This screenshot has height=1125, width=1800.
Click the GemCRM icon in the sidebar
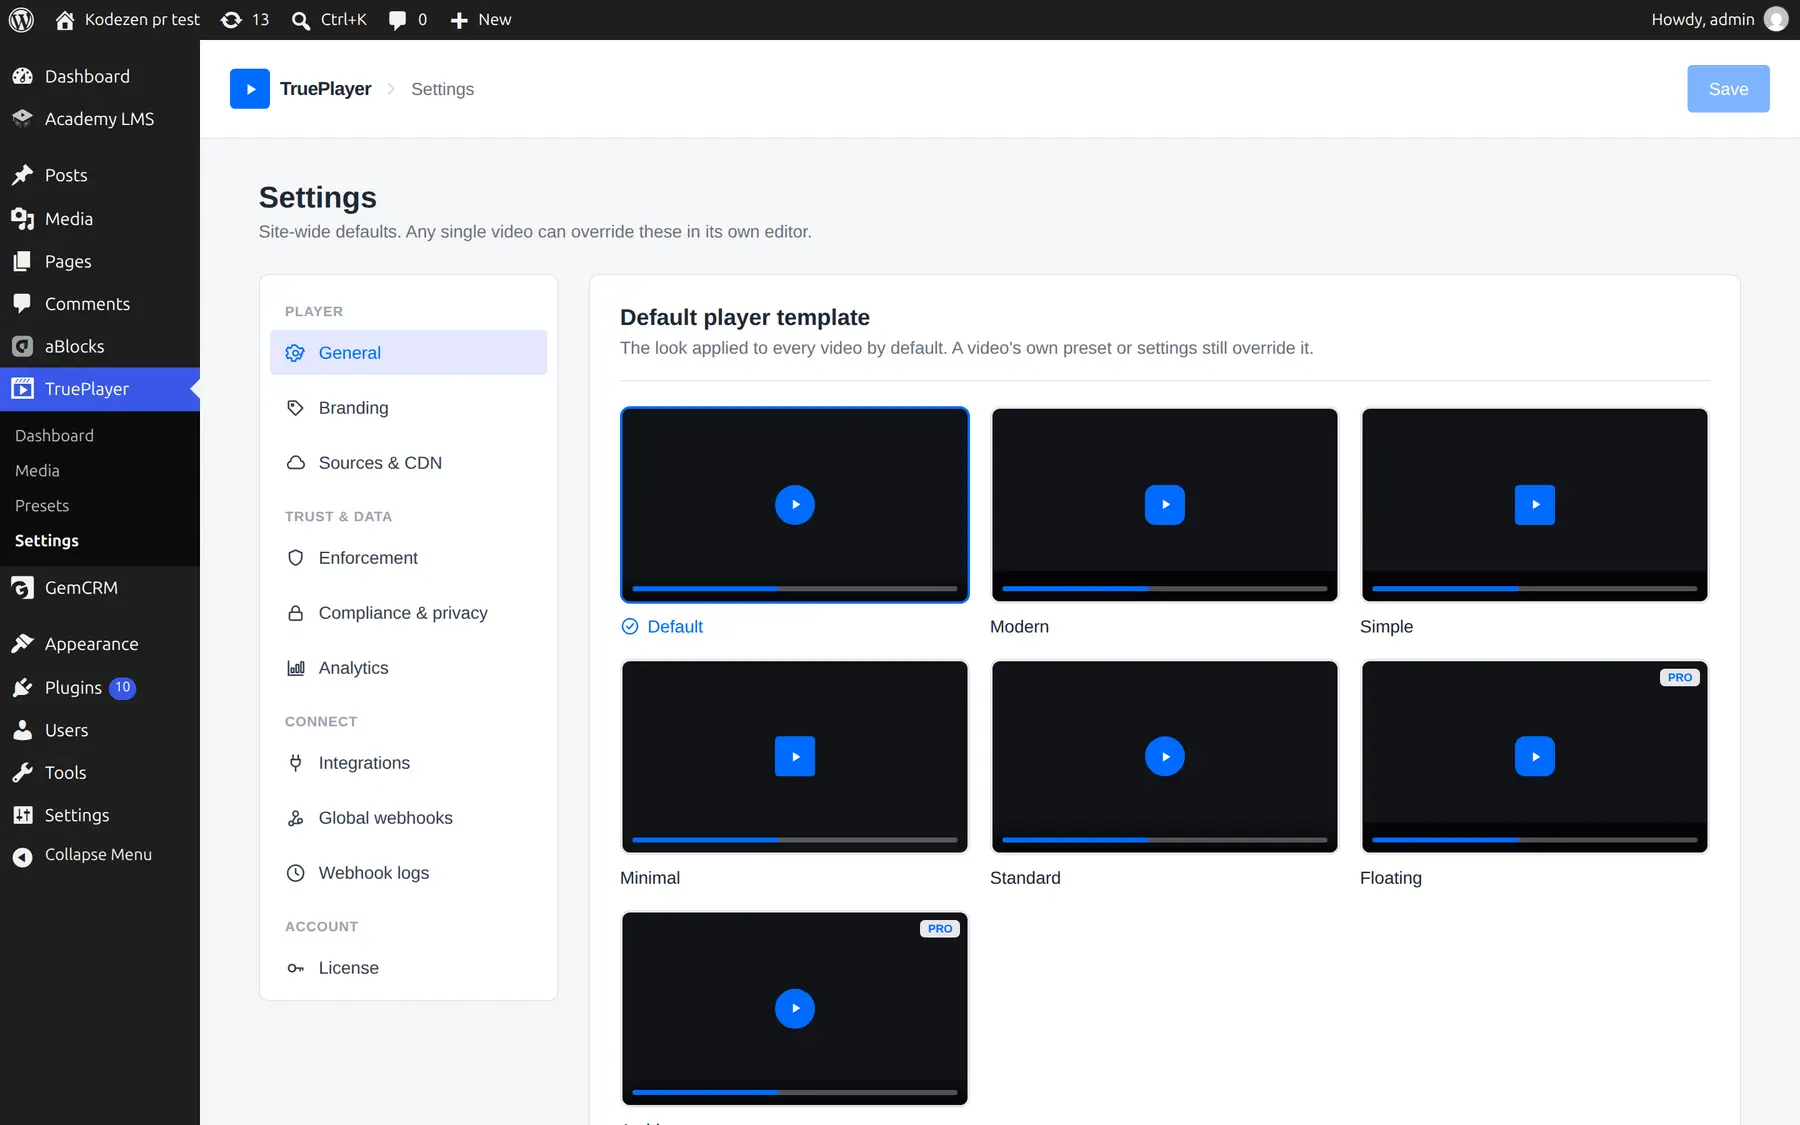(22, 588)
